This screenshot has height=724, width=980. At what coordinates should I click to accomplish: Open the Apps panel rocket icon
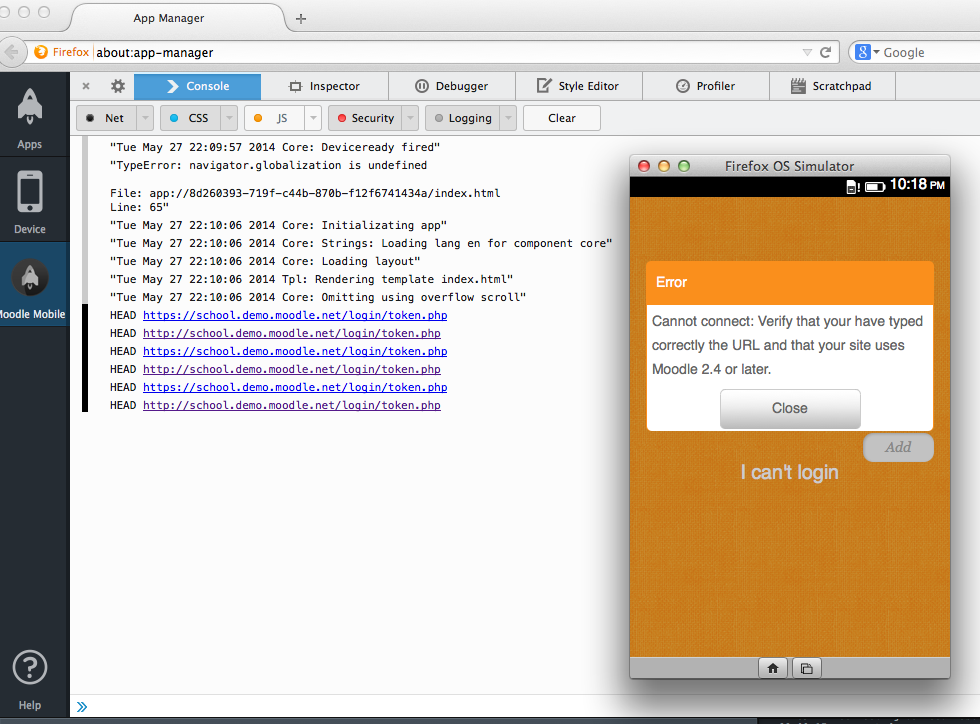click(x=29, y=106)
